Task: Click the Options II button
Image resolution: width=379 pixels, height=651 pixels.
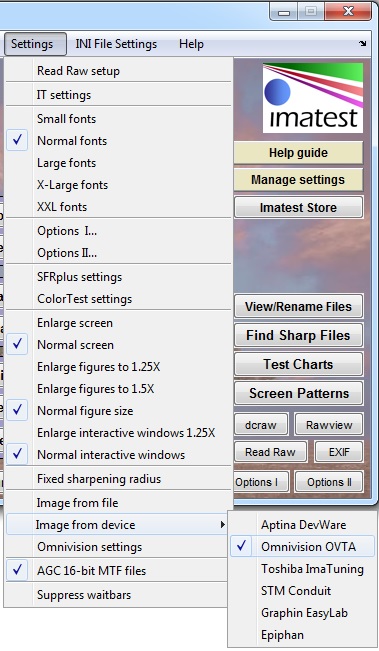Action: click(x=329, y=482)
